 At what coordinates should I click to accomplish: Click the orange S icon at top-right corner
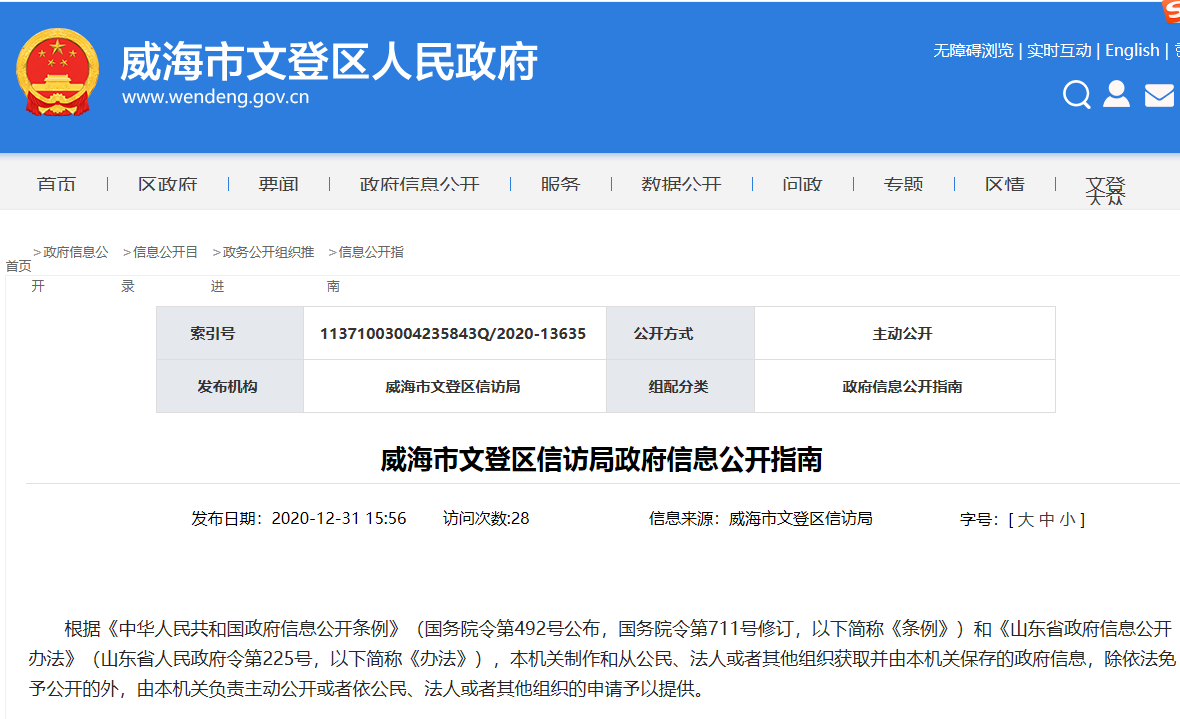tap(1171, 10)
